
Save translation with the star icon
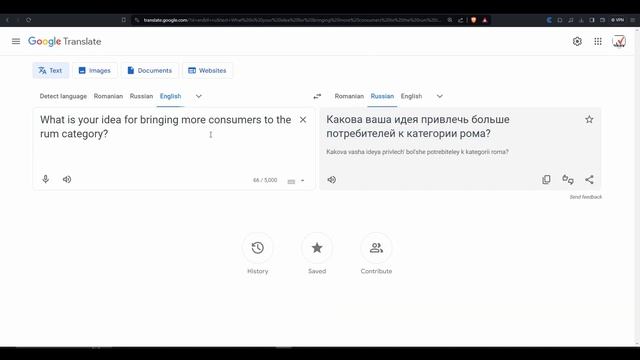[x=589, y=120]
